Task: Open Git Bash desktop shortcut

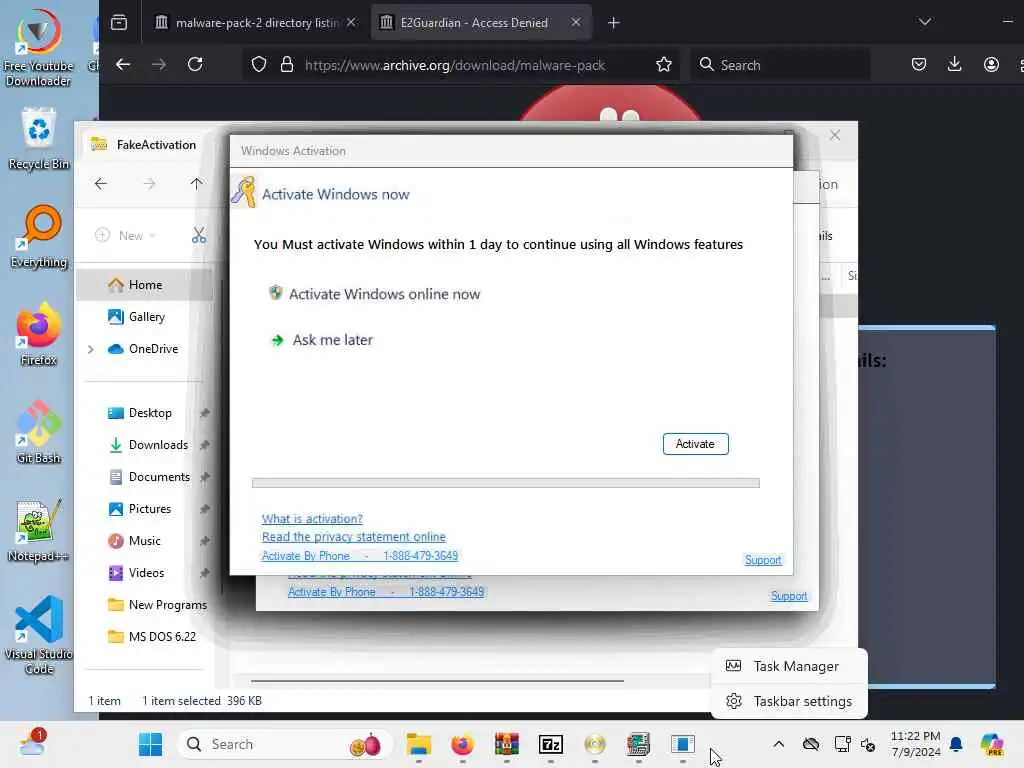Action: pos(39,432)
